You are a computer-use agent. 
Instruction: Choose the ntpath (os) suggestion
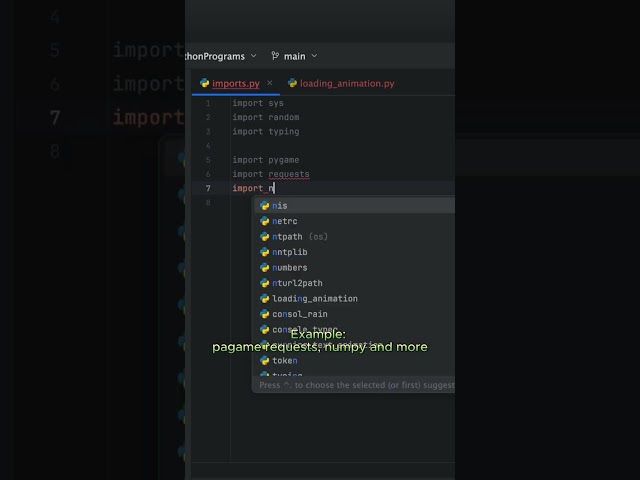click(x=355, y=236)
